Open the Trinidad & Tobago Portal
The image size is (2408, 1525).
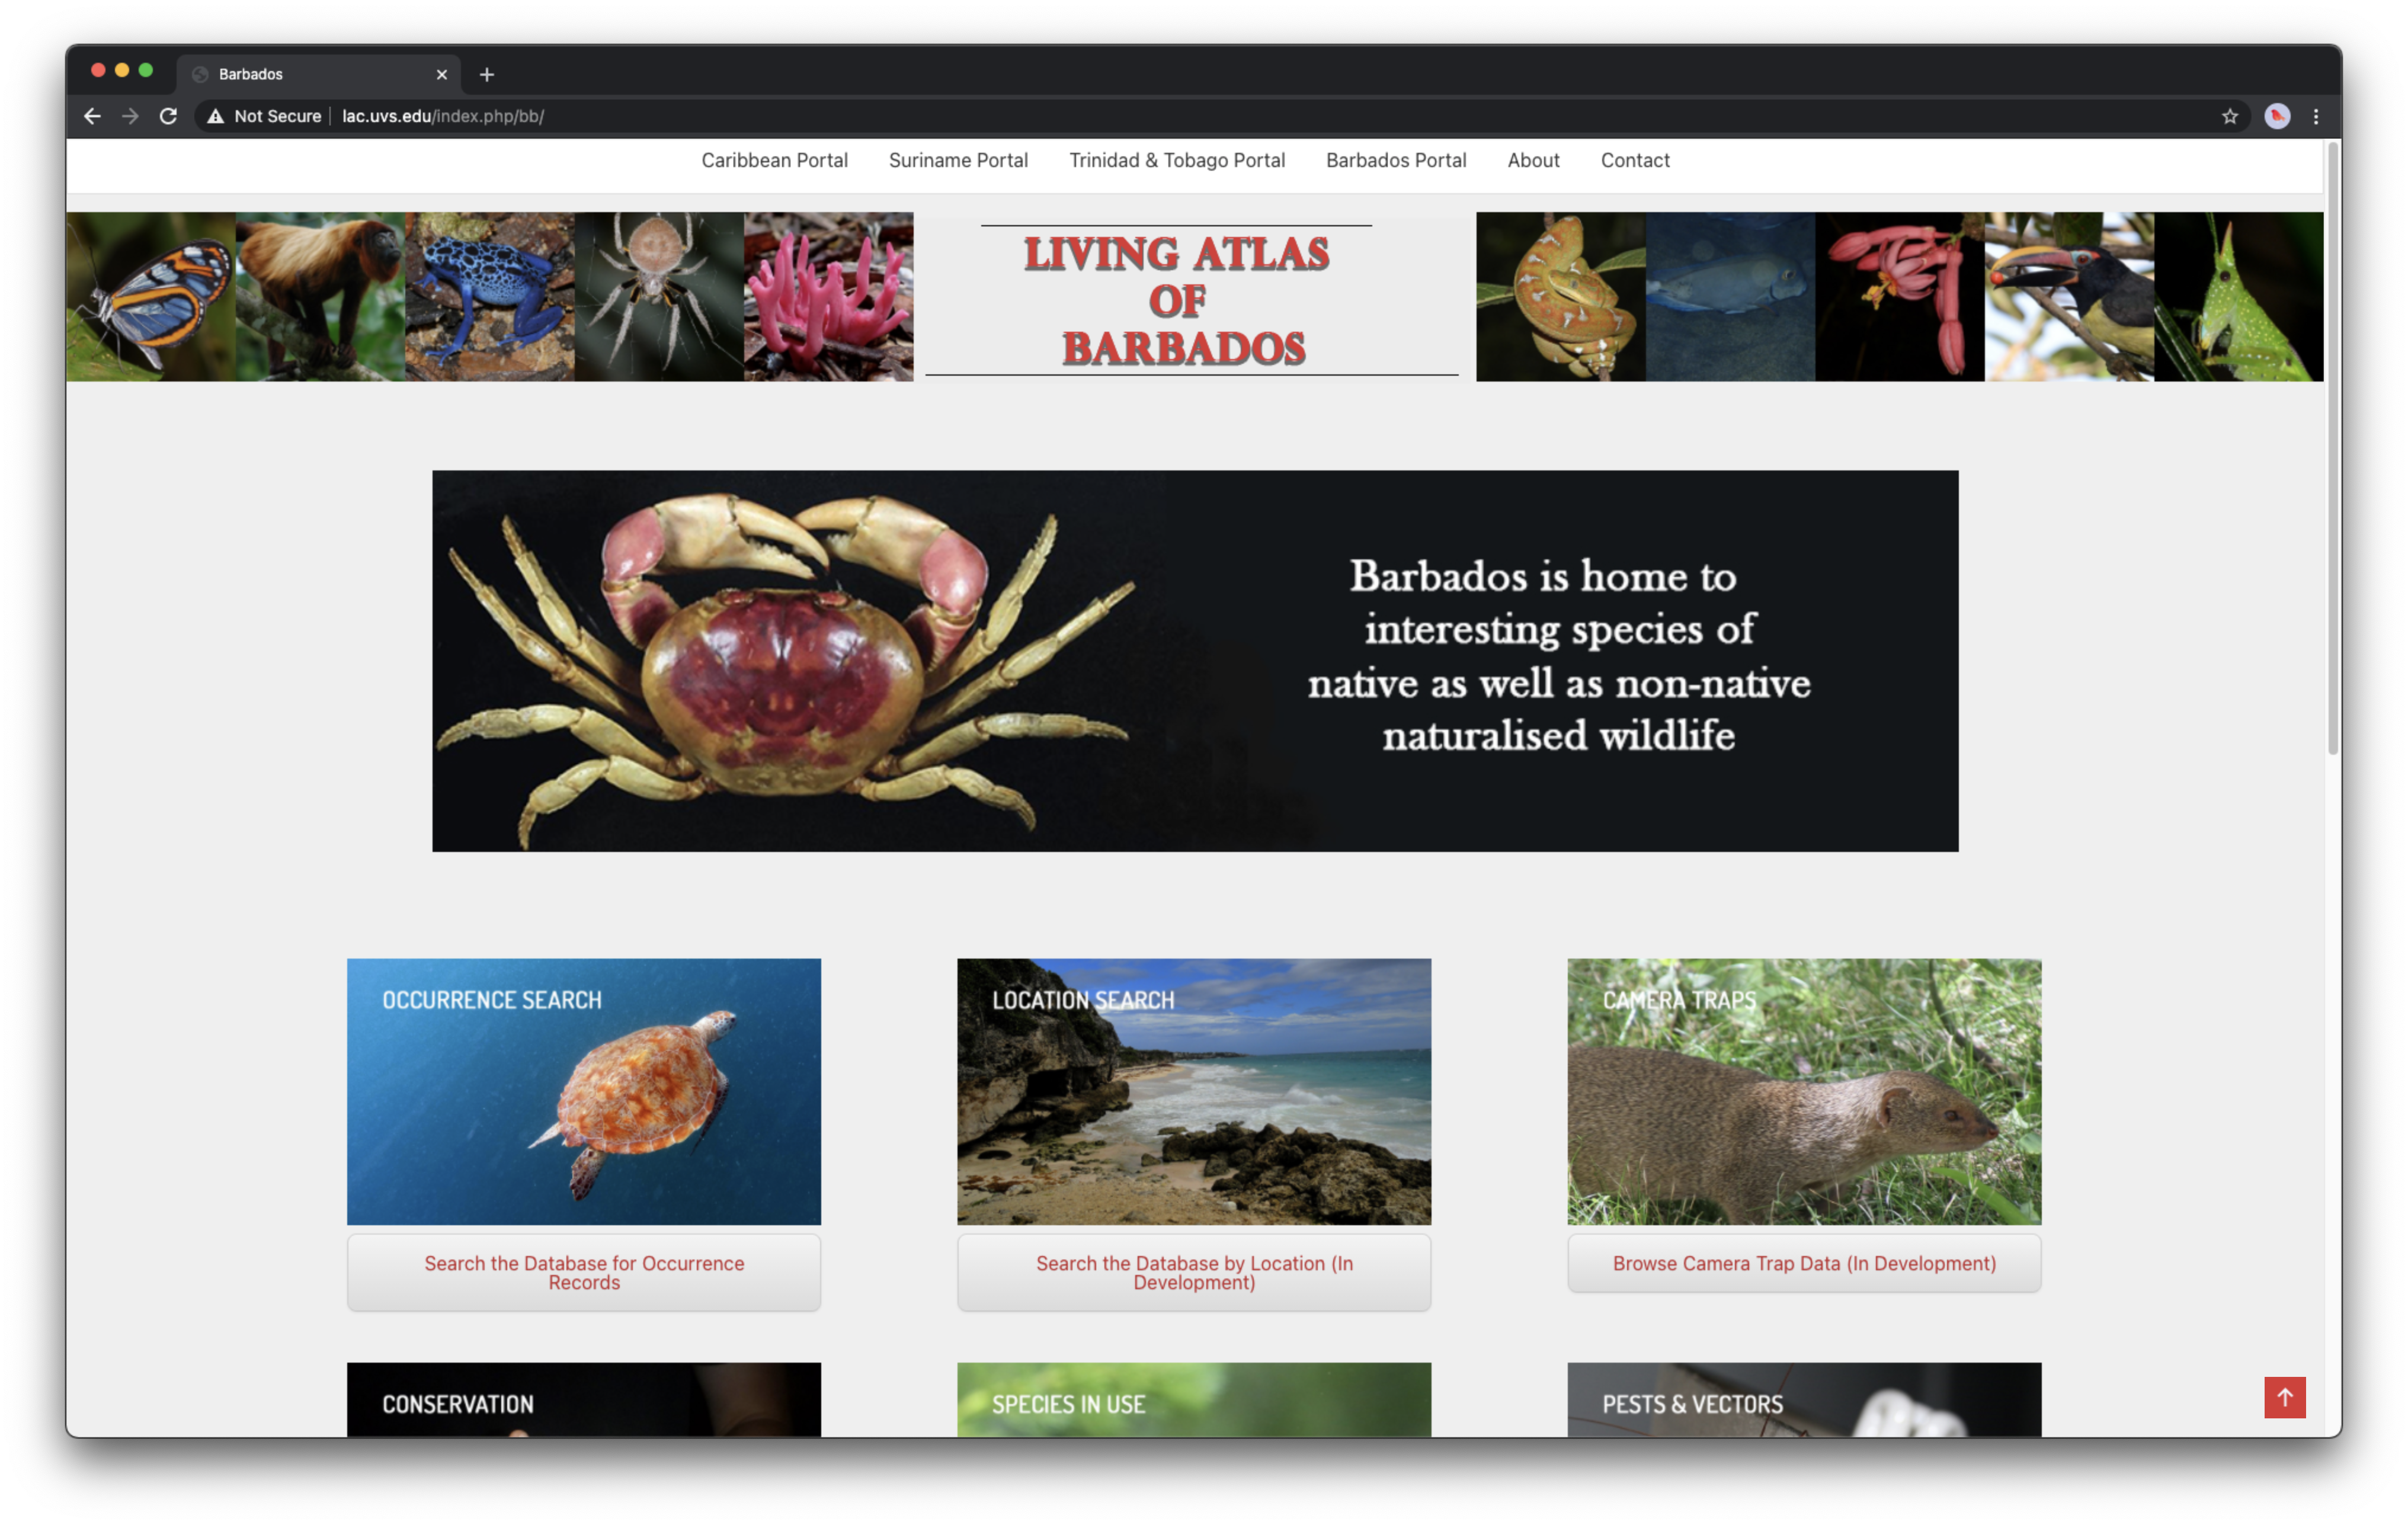point(1177,160)
